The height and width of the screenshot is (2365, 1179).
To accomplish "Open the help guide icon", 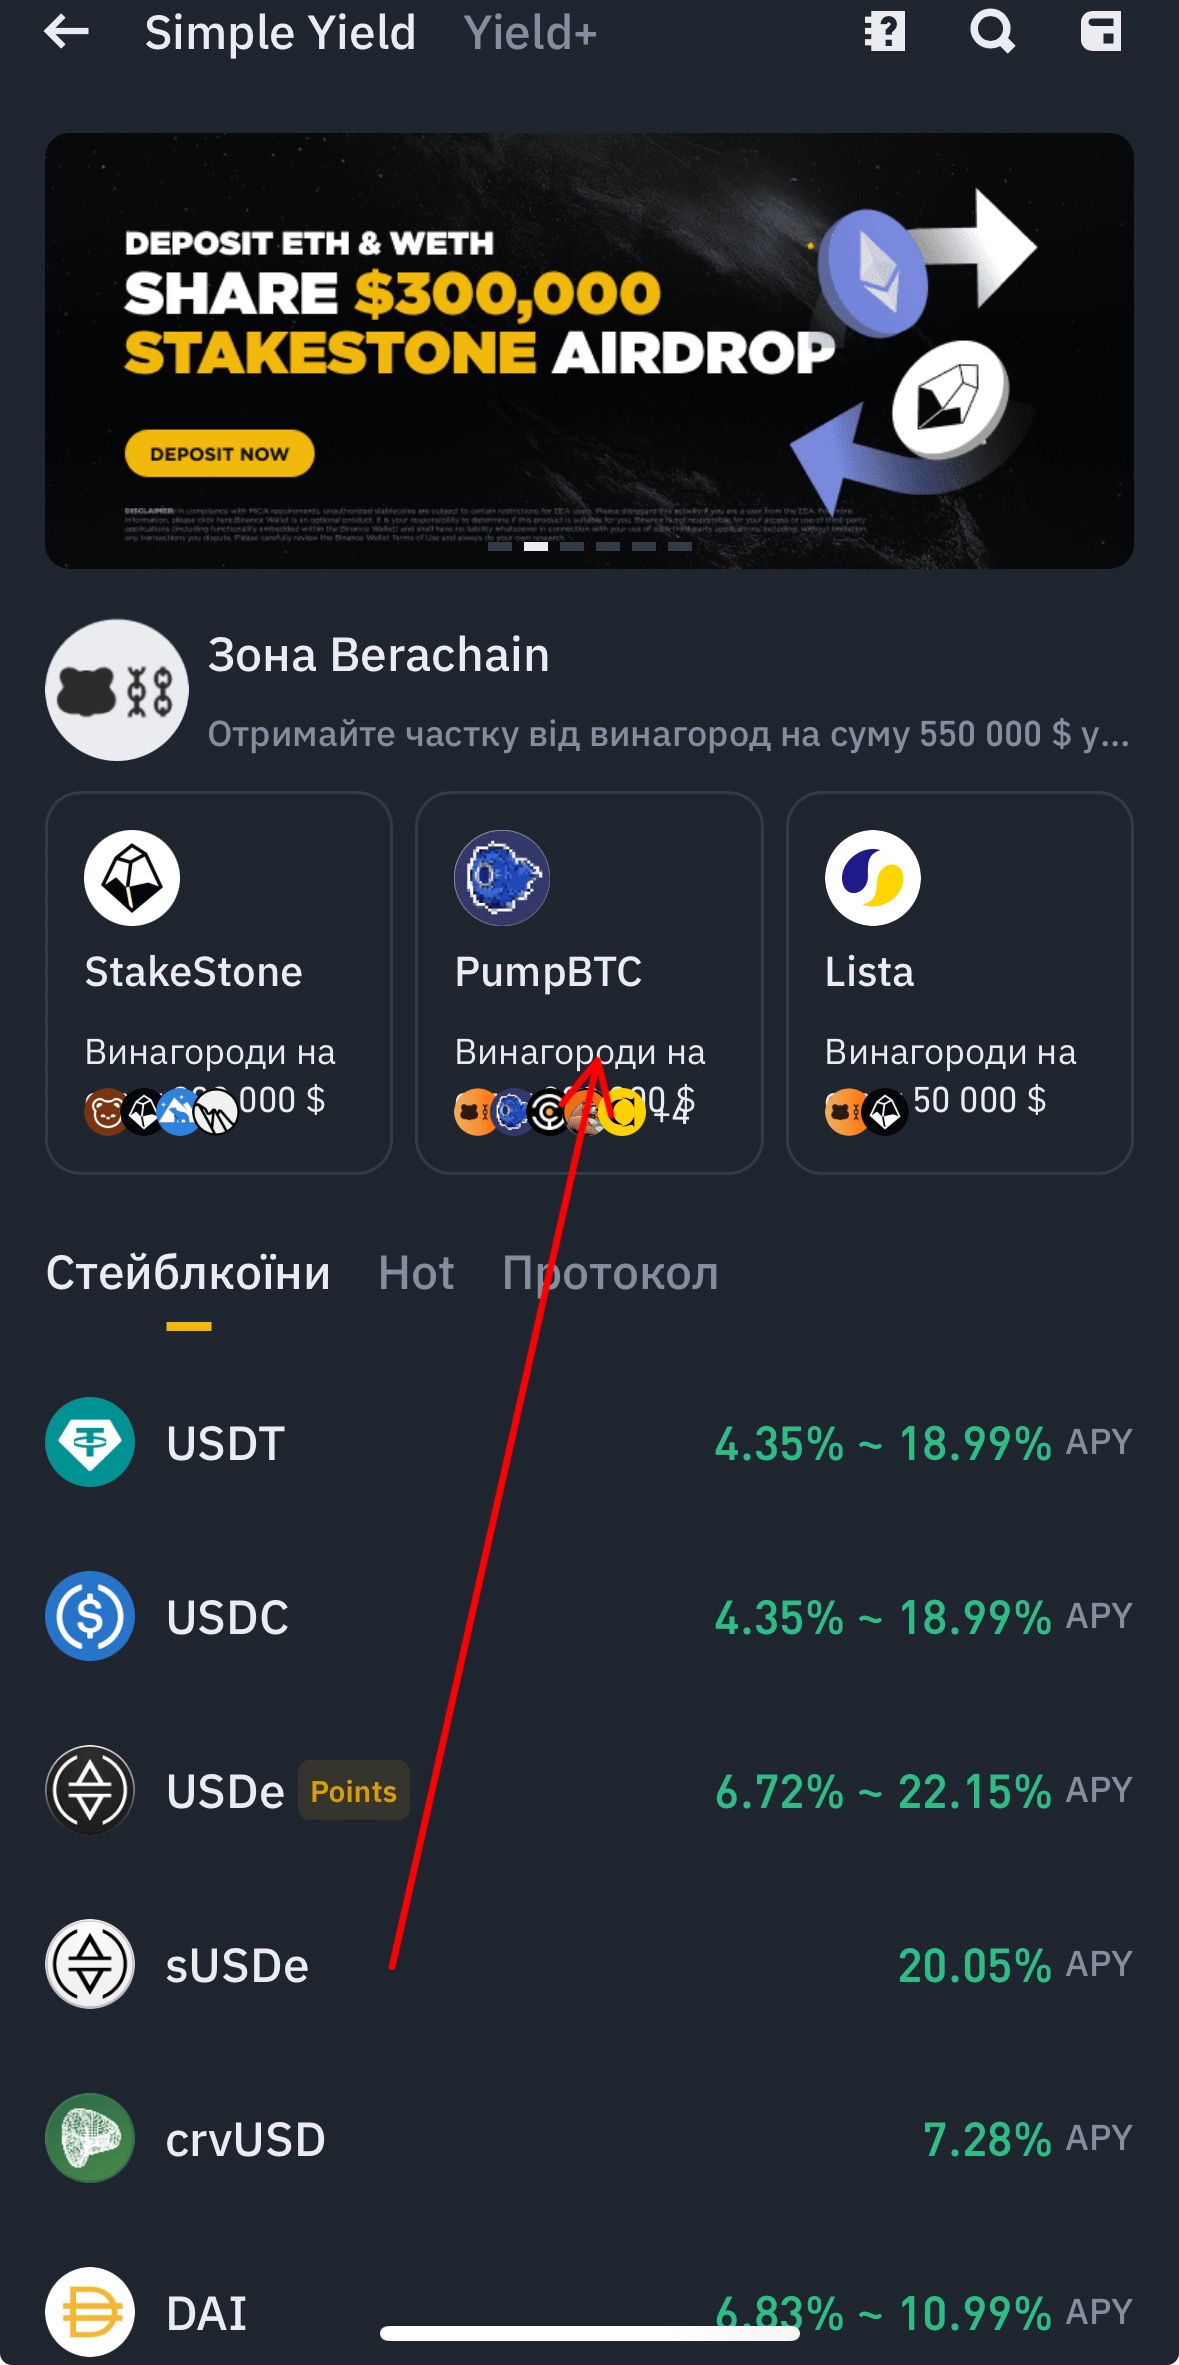I will 885,32.
